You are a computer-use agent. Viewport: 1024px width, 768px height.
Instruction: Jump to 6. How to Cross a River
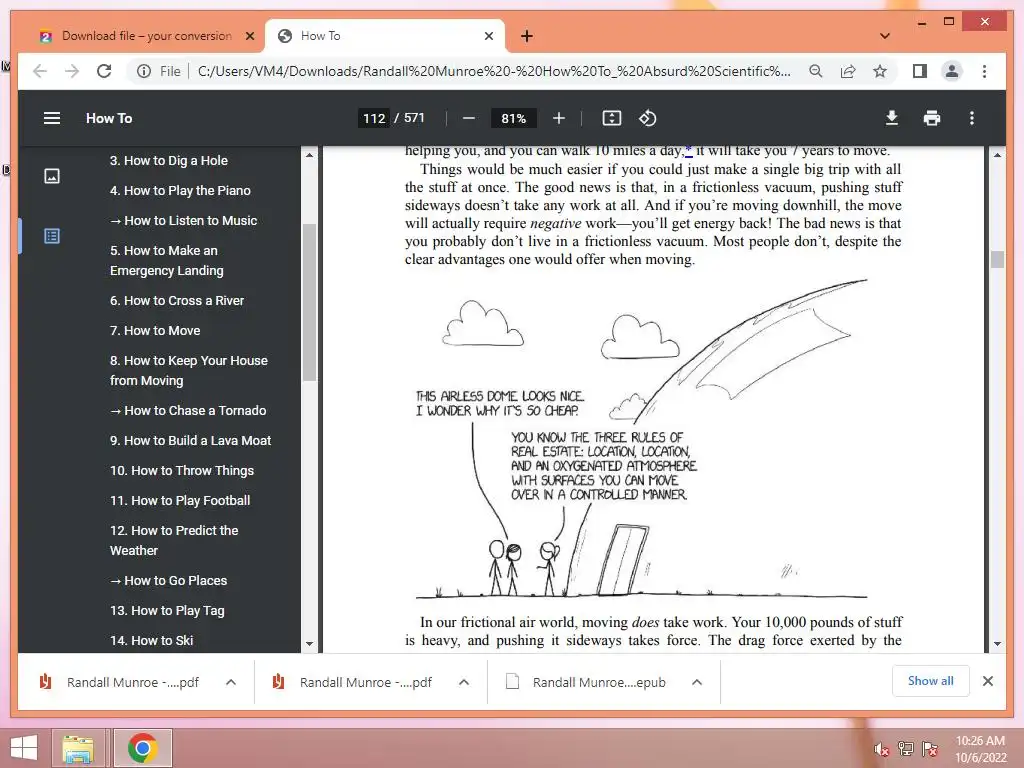click(177, 300)
